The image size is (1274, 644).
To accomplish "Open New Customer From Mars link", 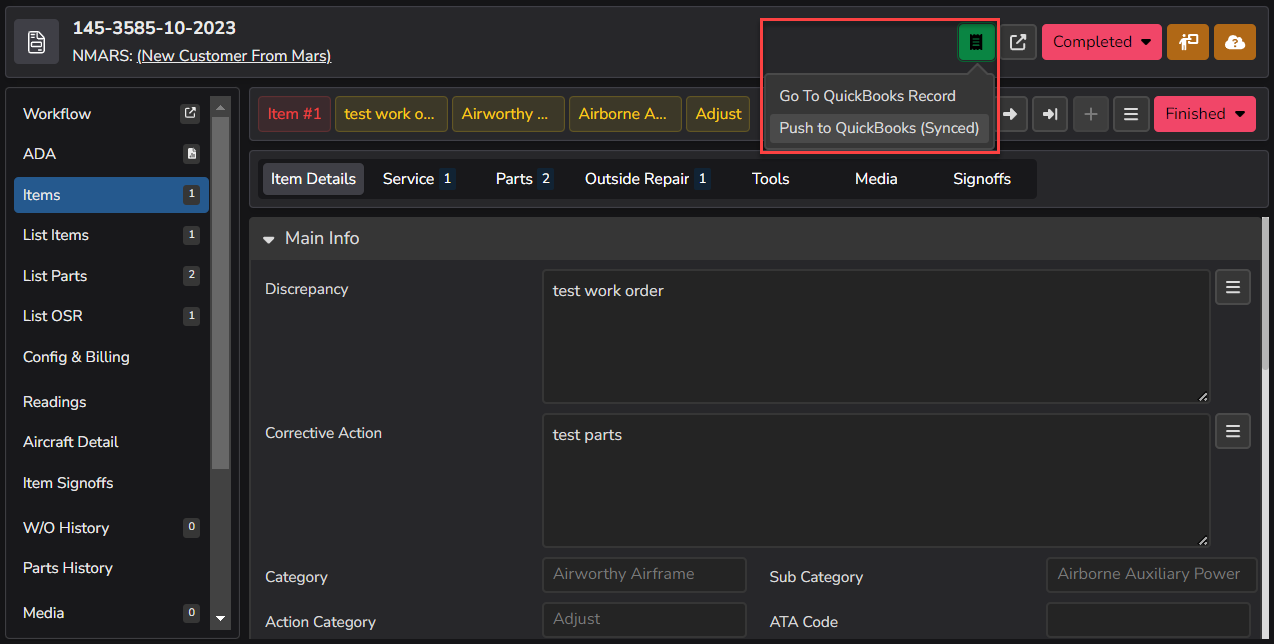I will point(234,56).
